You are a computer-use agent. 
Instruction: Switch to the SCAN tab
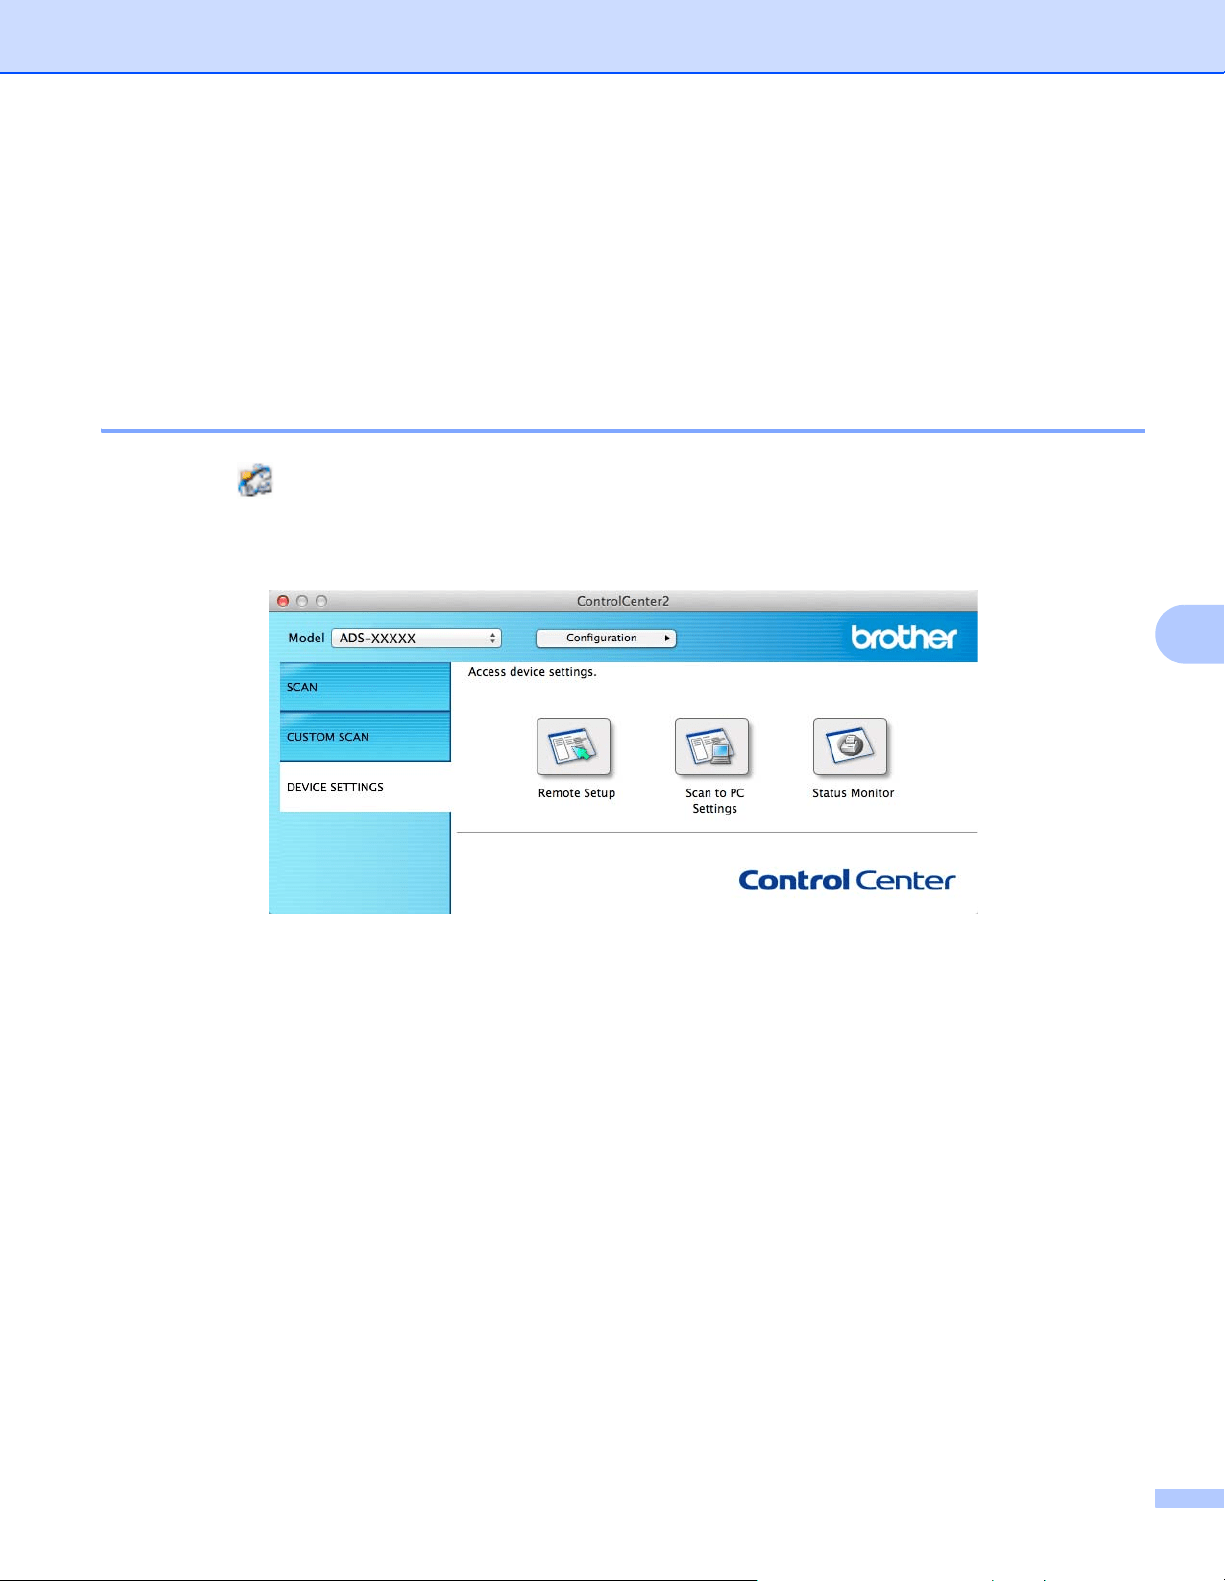(x=365, y=687)
